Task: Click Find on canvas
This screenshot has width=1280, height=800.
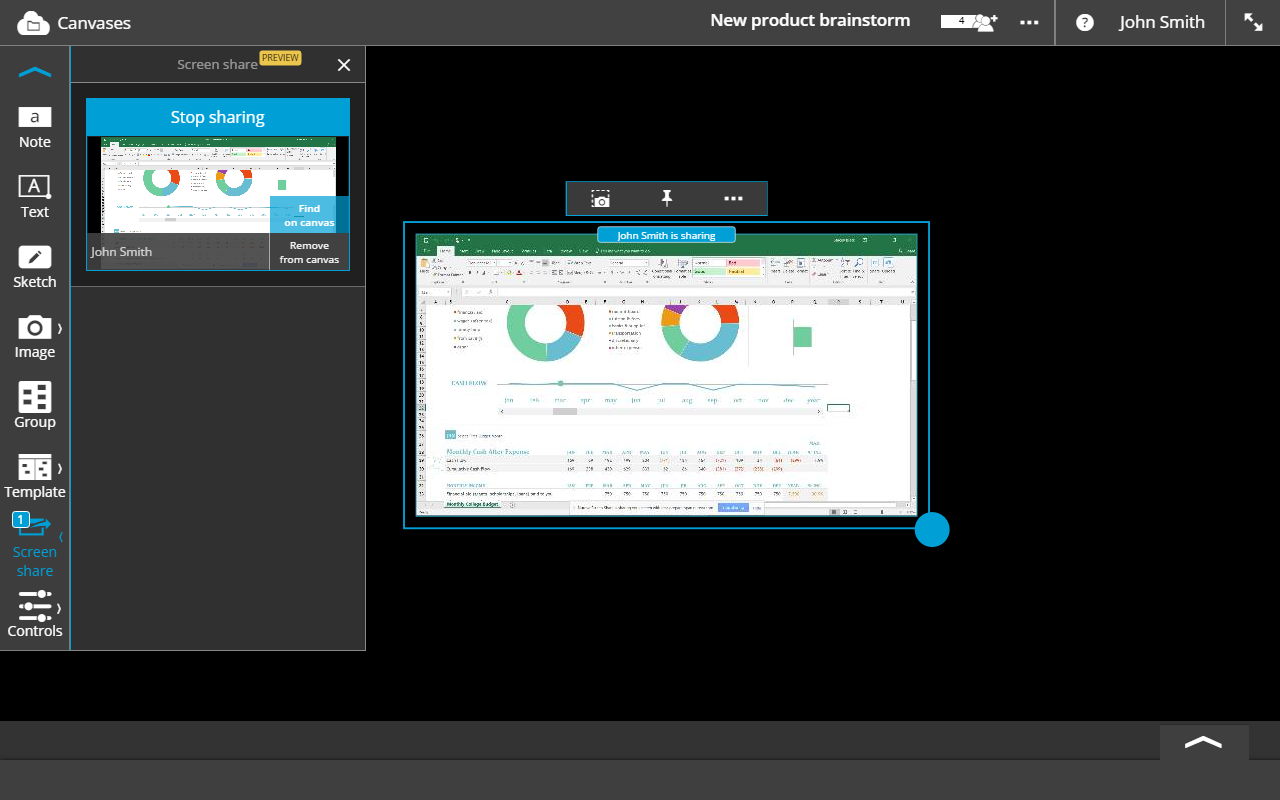Action: [309, 215]
